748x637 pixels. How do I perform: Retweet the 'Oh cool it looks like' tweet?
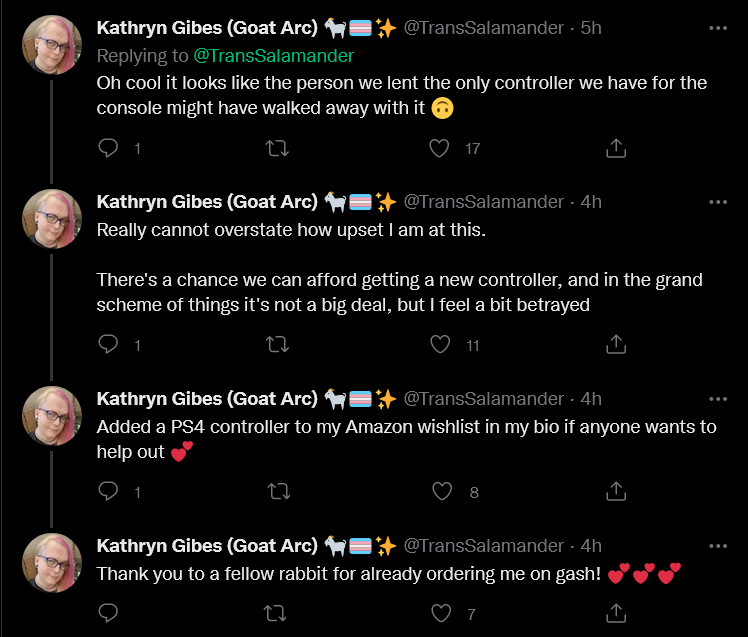tap(277, 148)
